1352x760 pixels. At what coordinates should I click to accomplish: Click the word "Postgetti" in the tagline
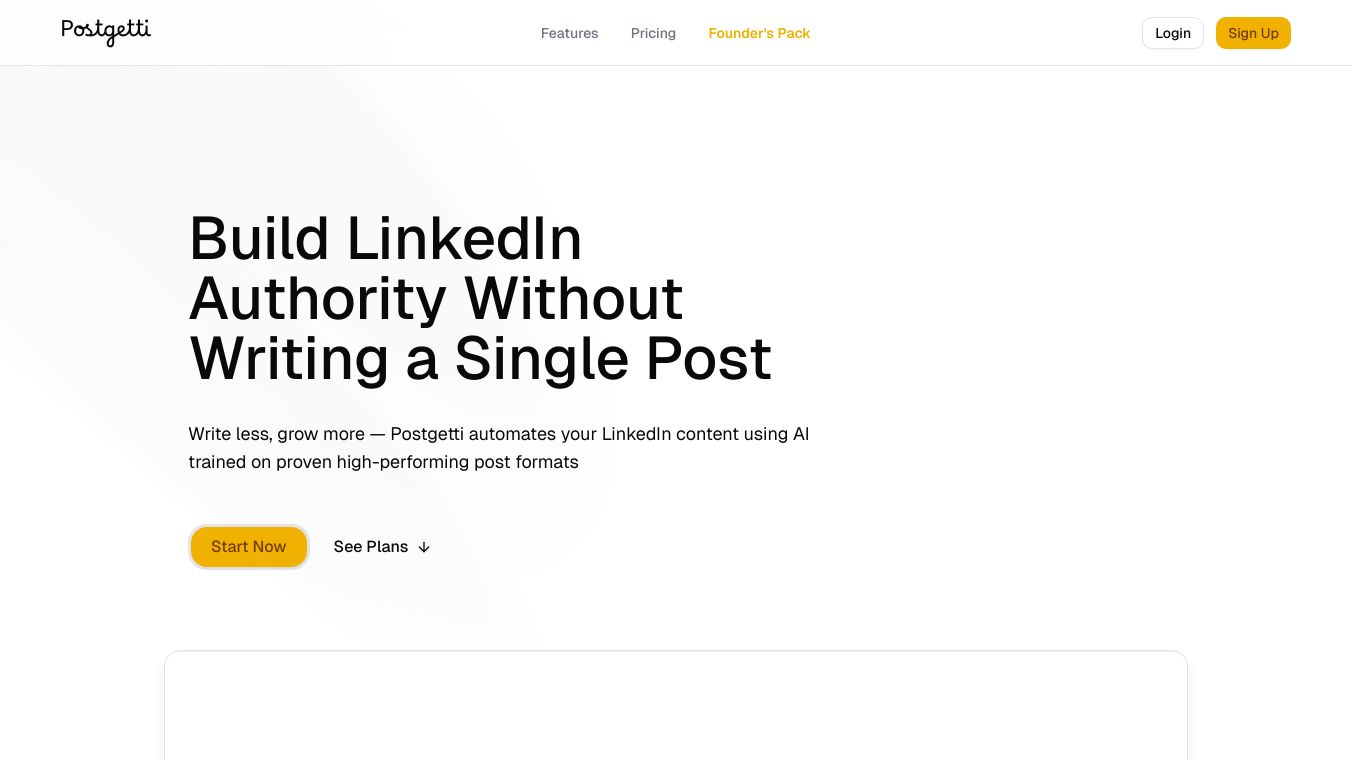[x=427, y=434]
